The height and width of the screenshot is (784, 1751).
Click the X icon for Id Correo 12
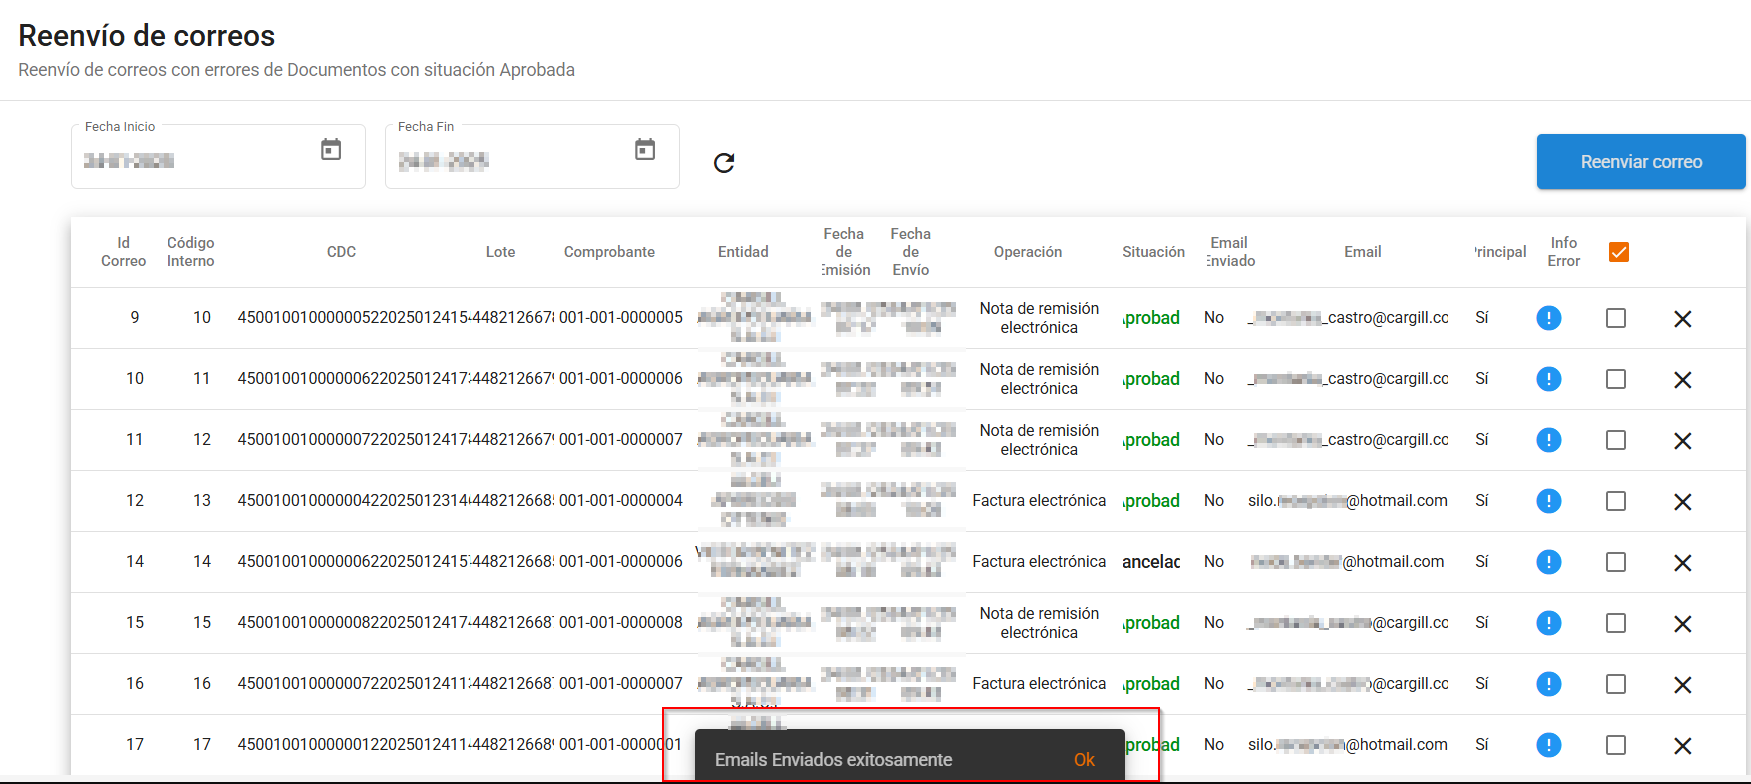click(x=1683, y=502)
